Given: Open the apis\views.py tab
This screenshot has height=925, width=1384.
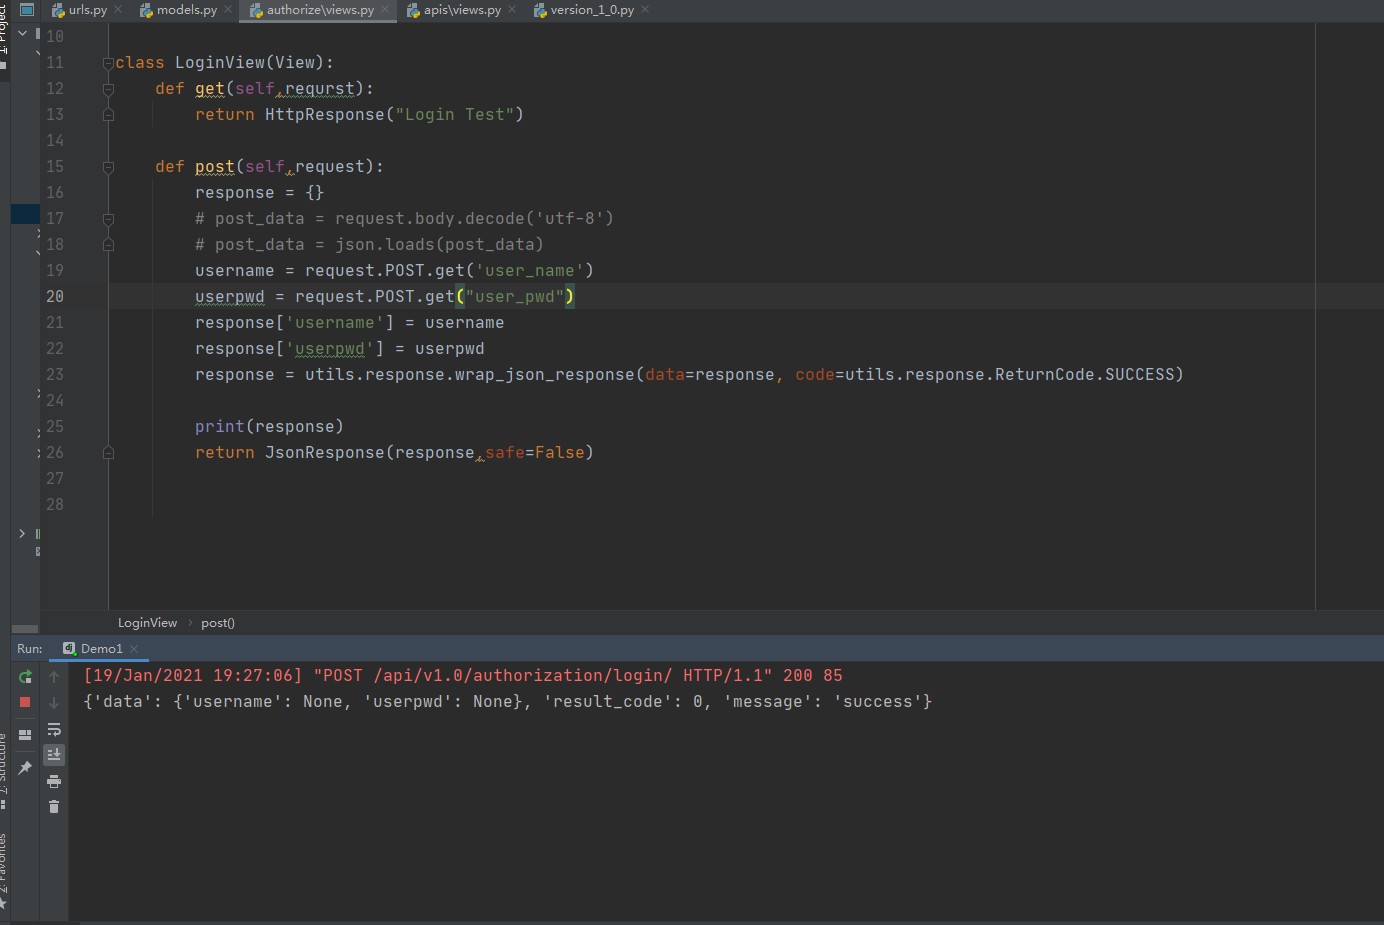Looking at the screenshot, I should point(462,10).
